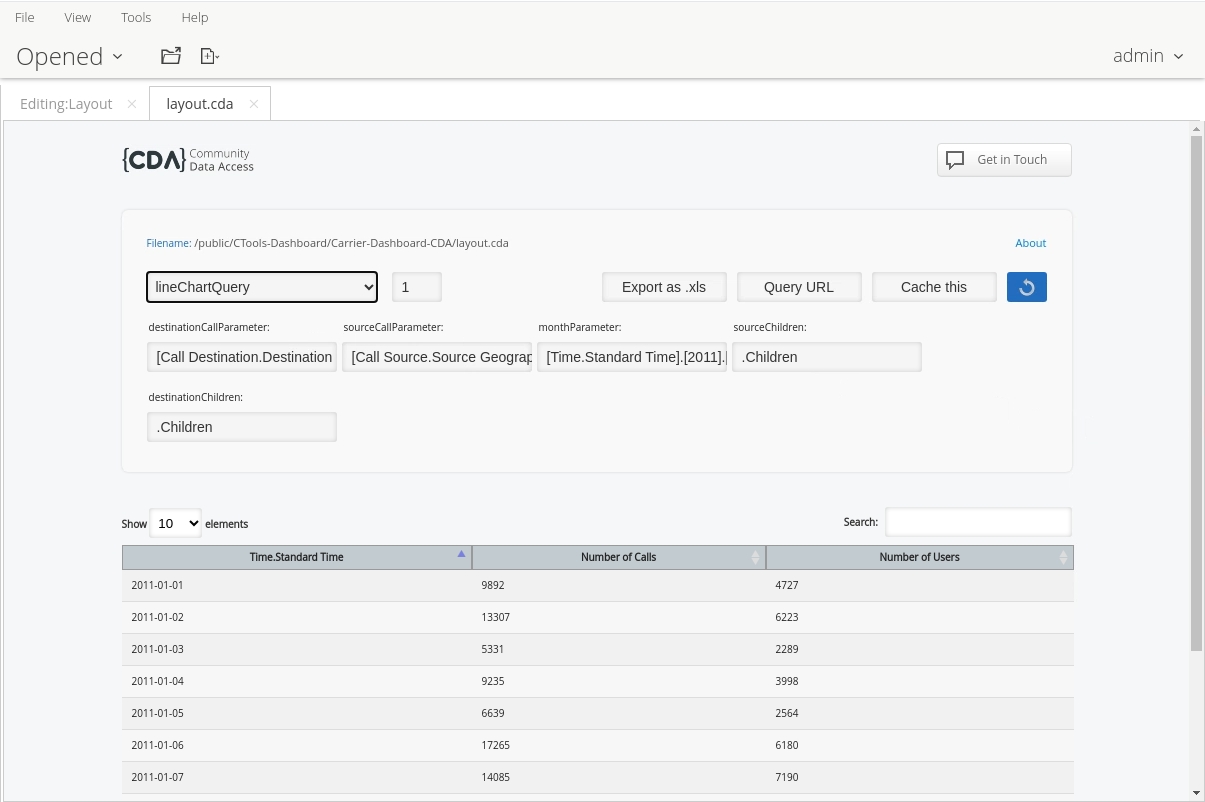This screenshot has width=1205, height=802.
Task: Close the layout.cda tab
Action: coord(254,104)
